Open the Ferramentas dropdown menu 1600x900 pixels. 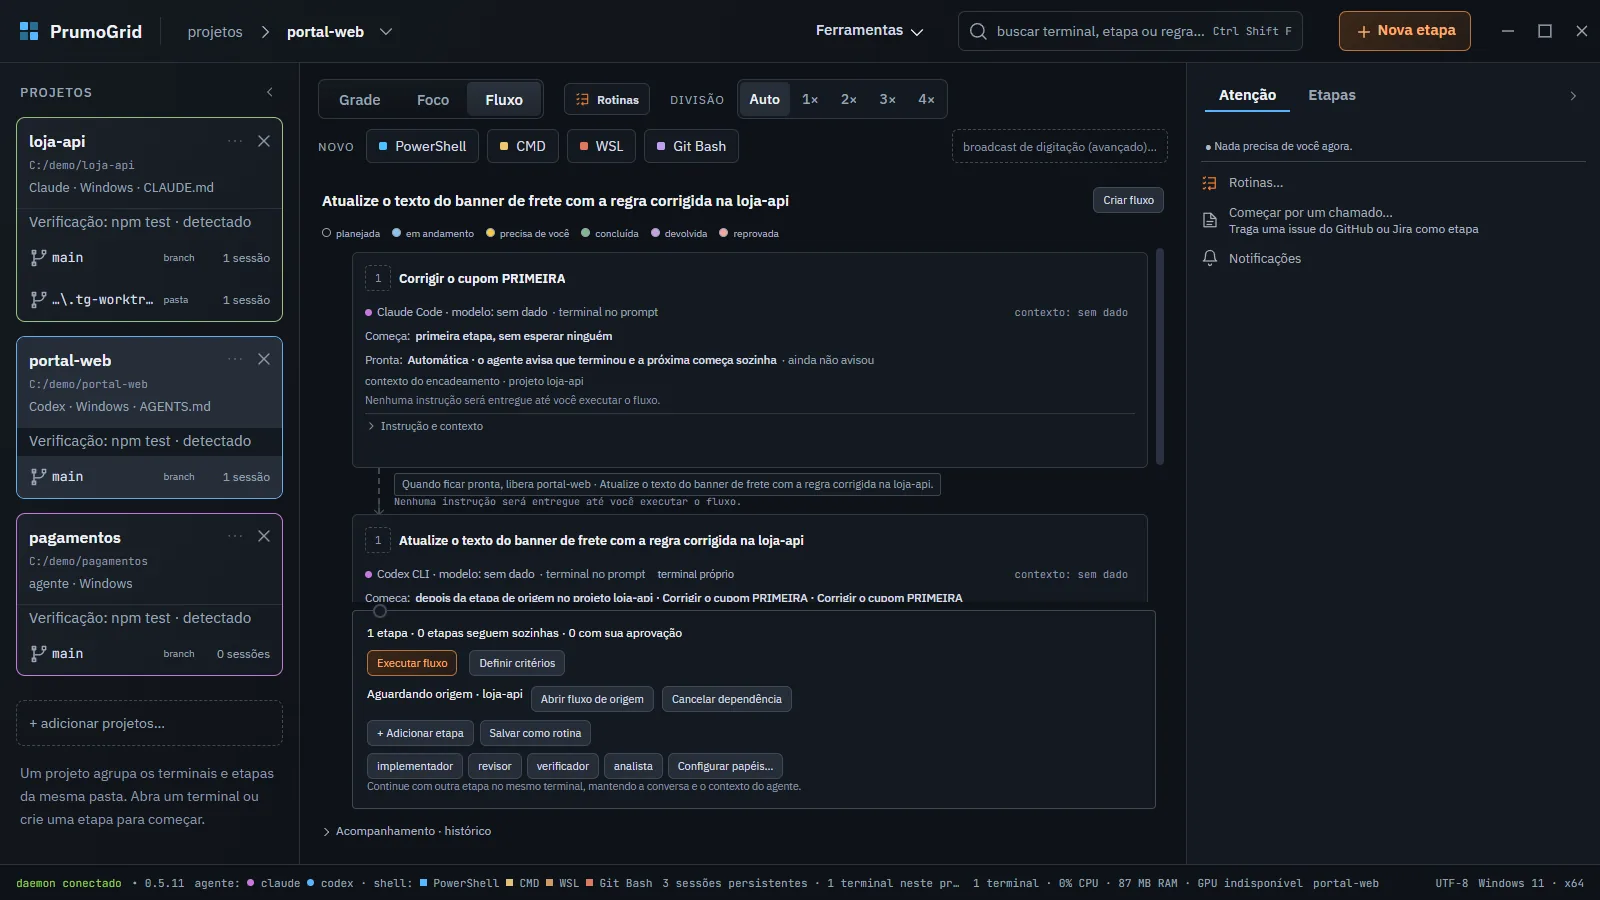869,31
